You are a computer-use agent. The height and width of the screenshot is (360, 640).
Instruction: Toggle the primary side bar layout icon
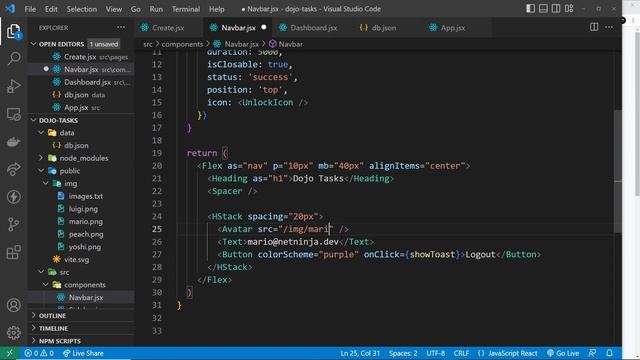(530, 9)
